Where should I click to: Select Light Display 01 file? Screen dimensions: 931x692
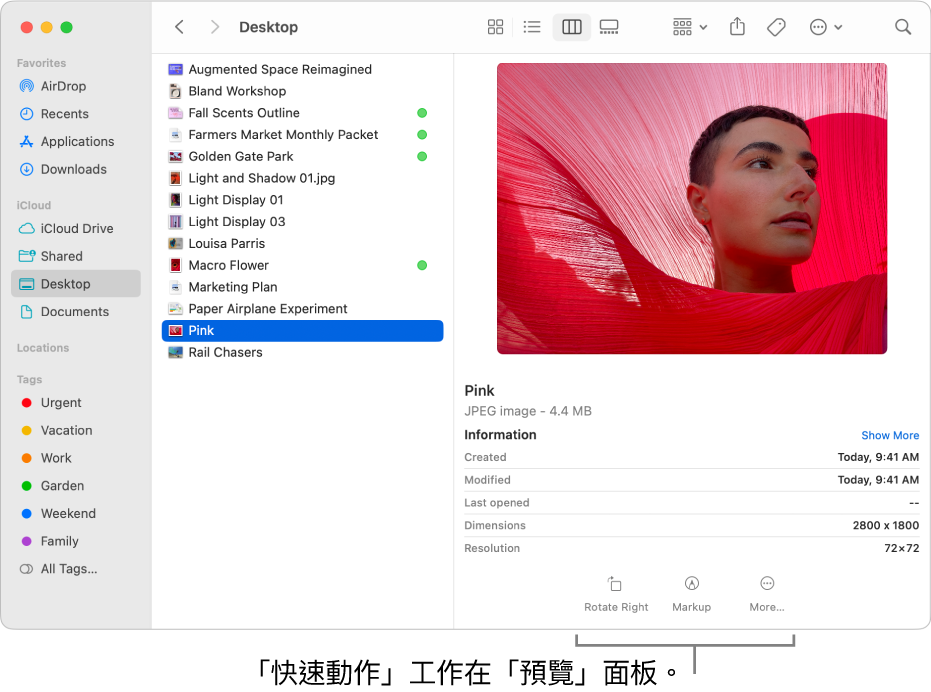302,200
